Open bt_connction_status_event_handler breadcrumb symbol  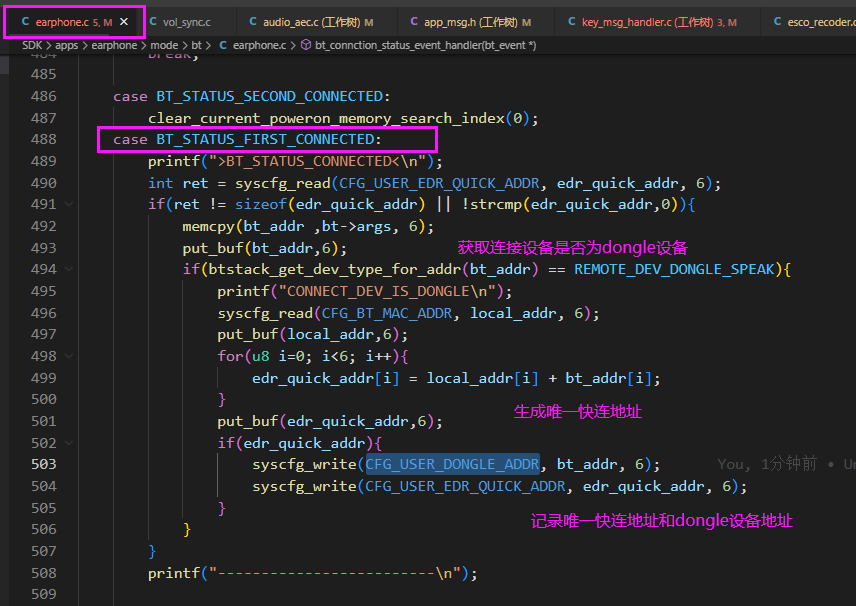tap(426, 45)
